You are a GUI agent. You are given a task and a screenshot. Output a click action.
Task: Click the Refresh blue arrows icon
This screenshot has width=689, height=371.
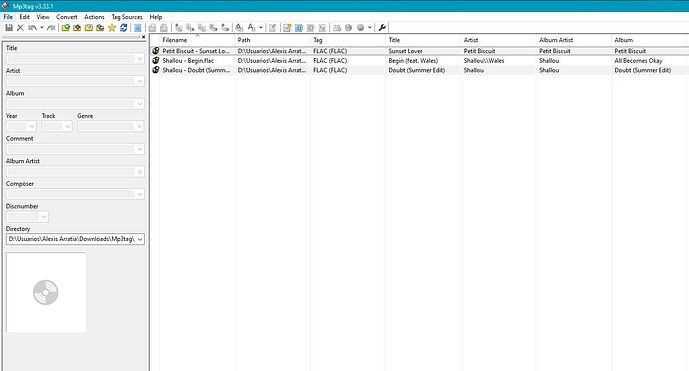pos(123,28)
